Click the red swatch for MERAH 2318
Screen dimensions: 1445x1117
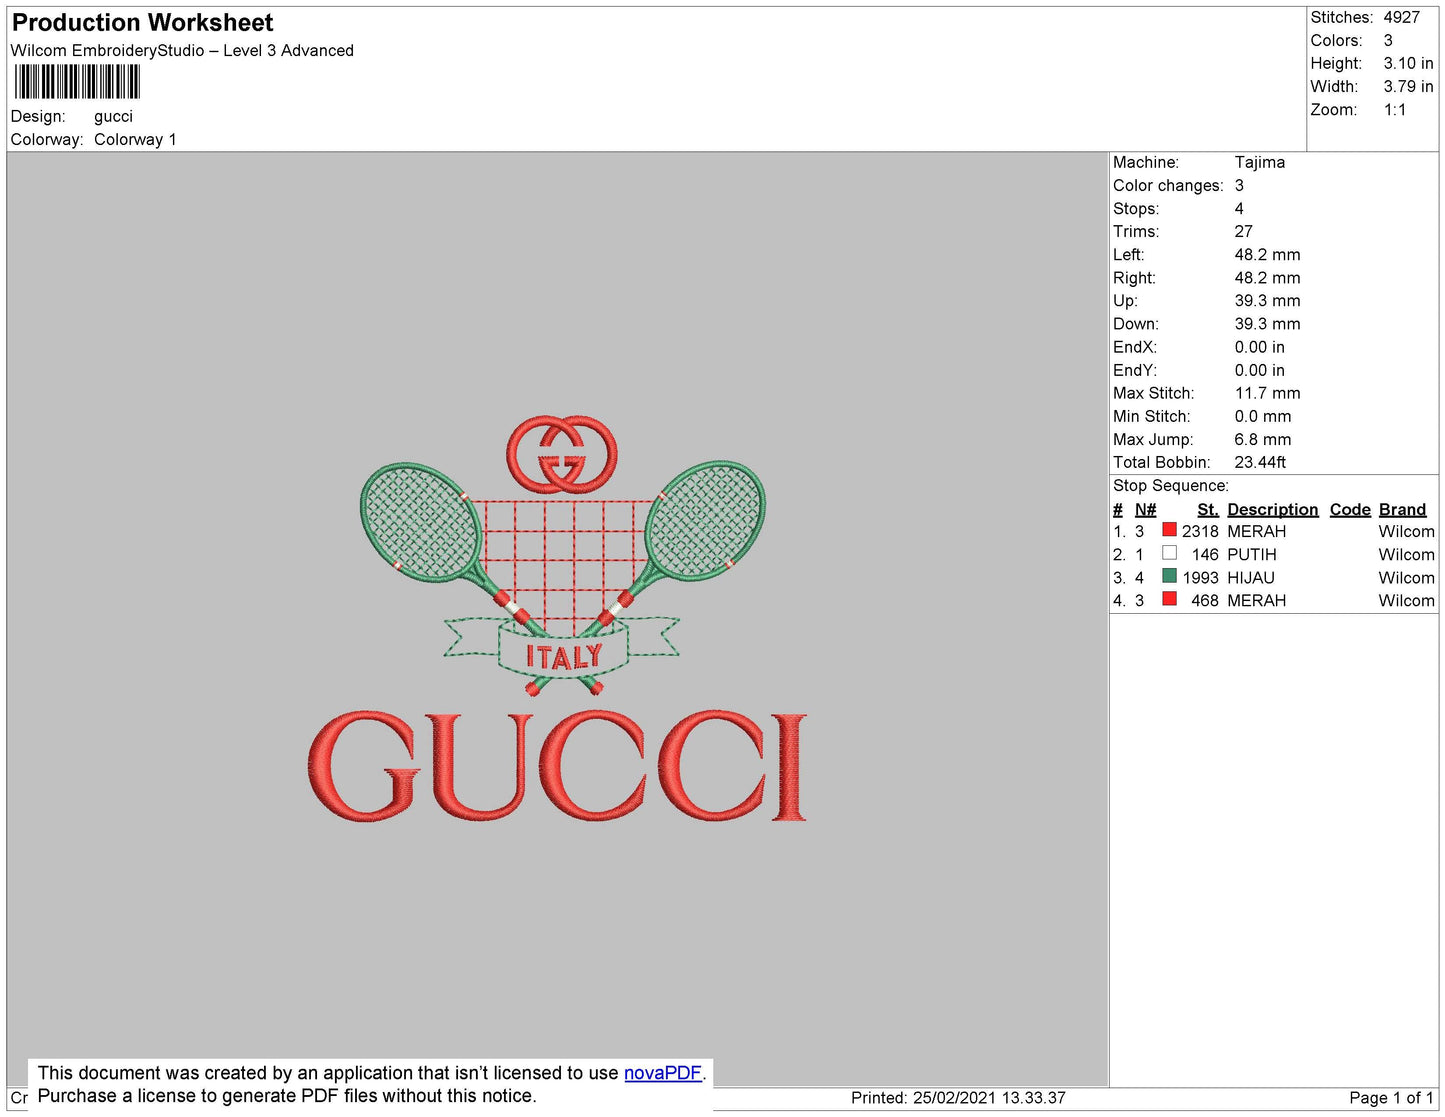coord(1169,530)
